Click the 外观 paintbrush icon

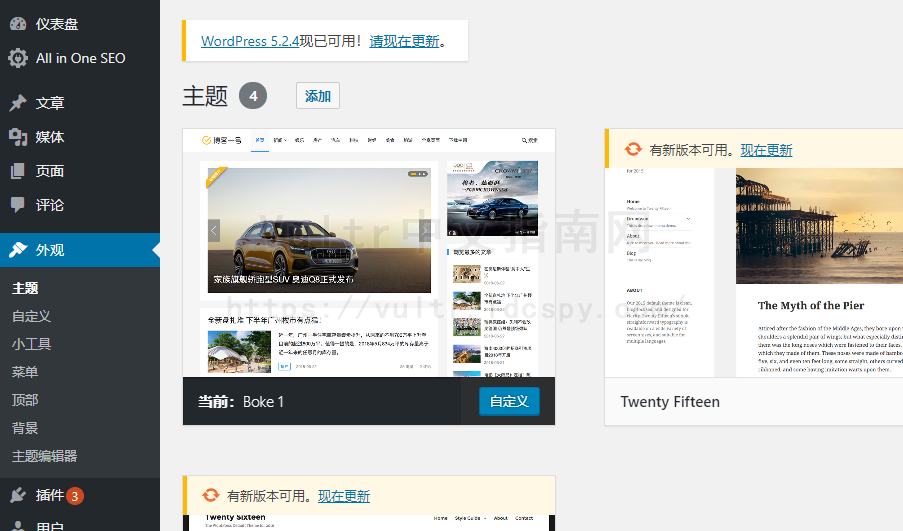tap(18, 250)
